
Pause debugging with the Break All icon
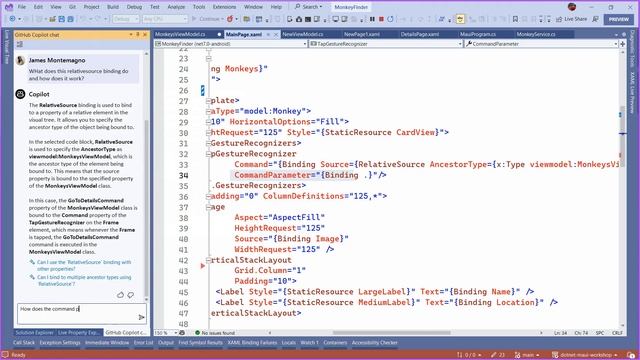pyautogui.click(x=372, y=19)
